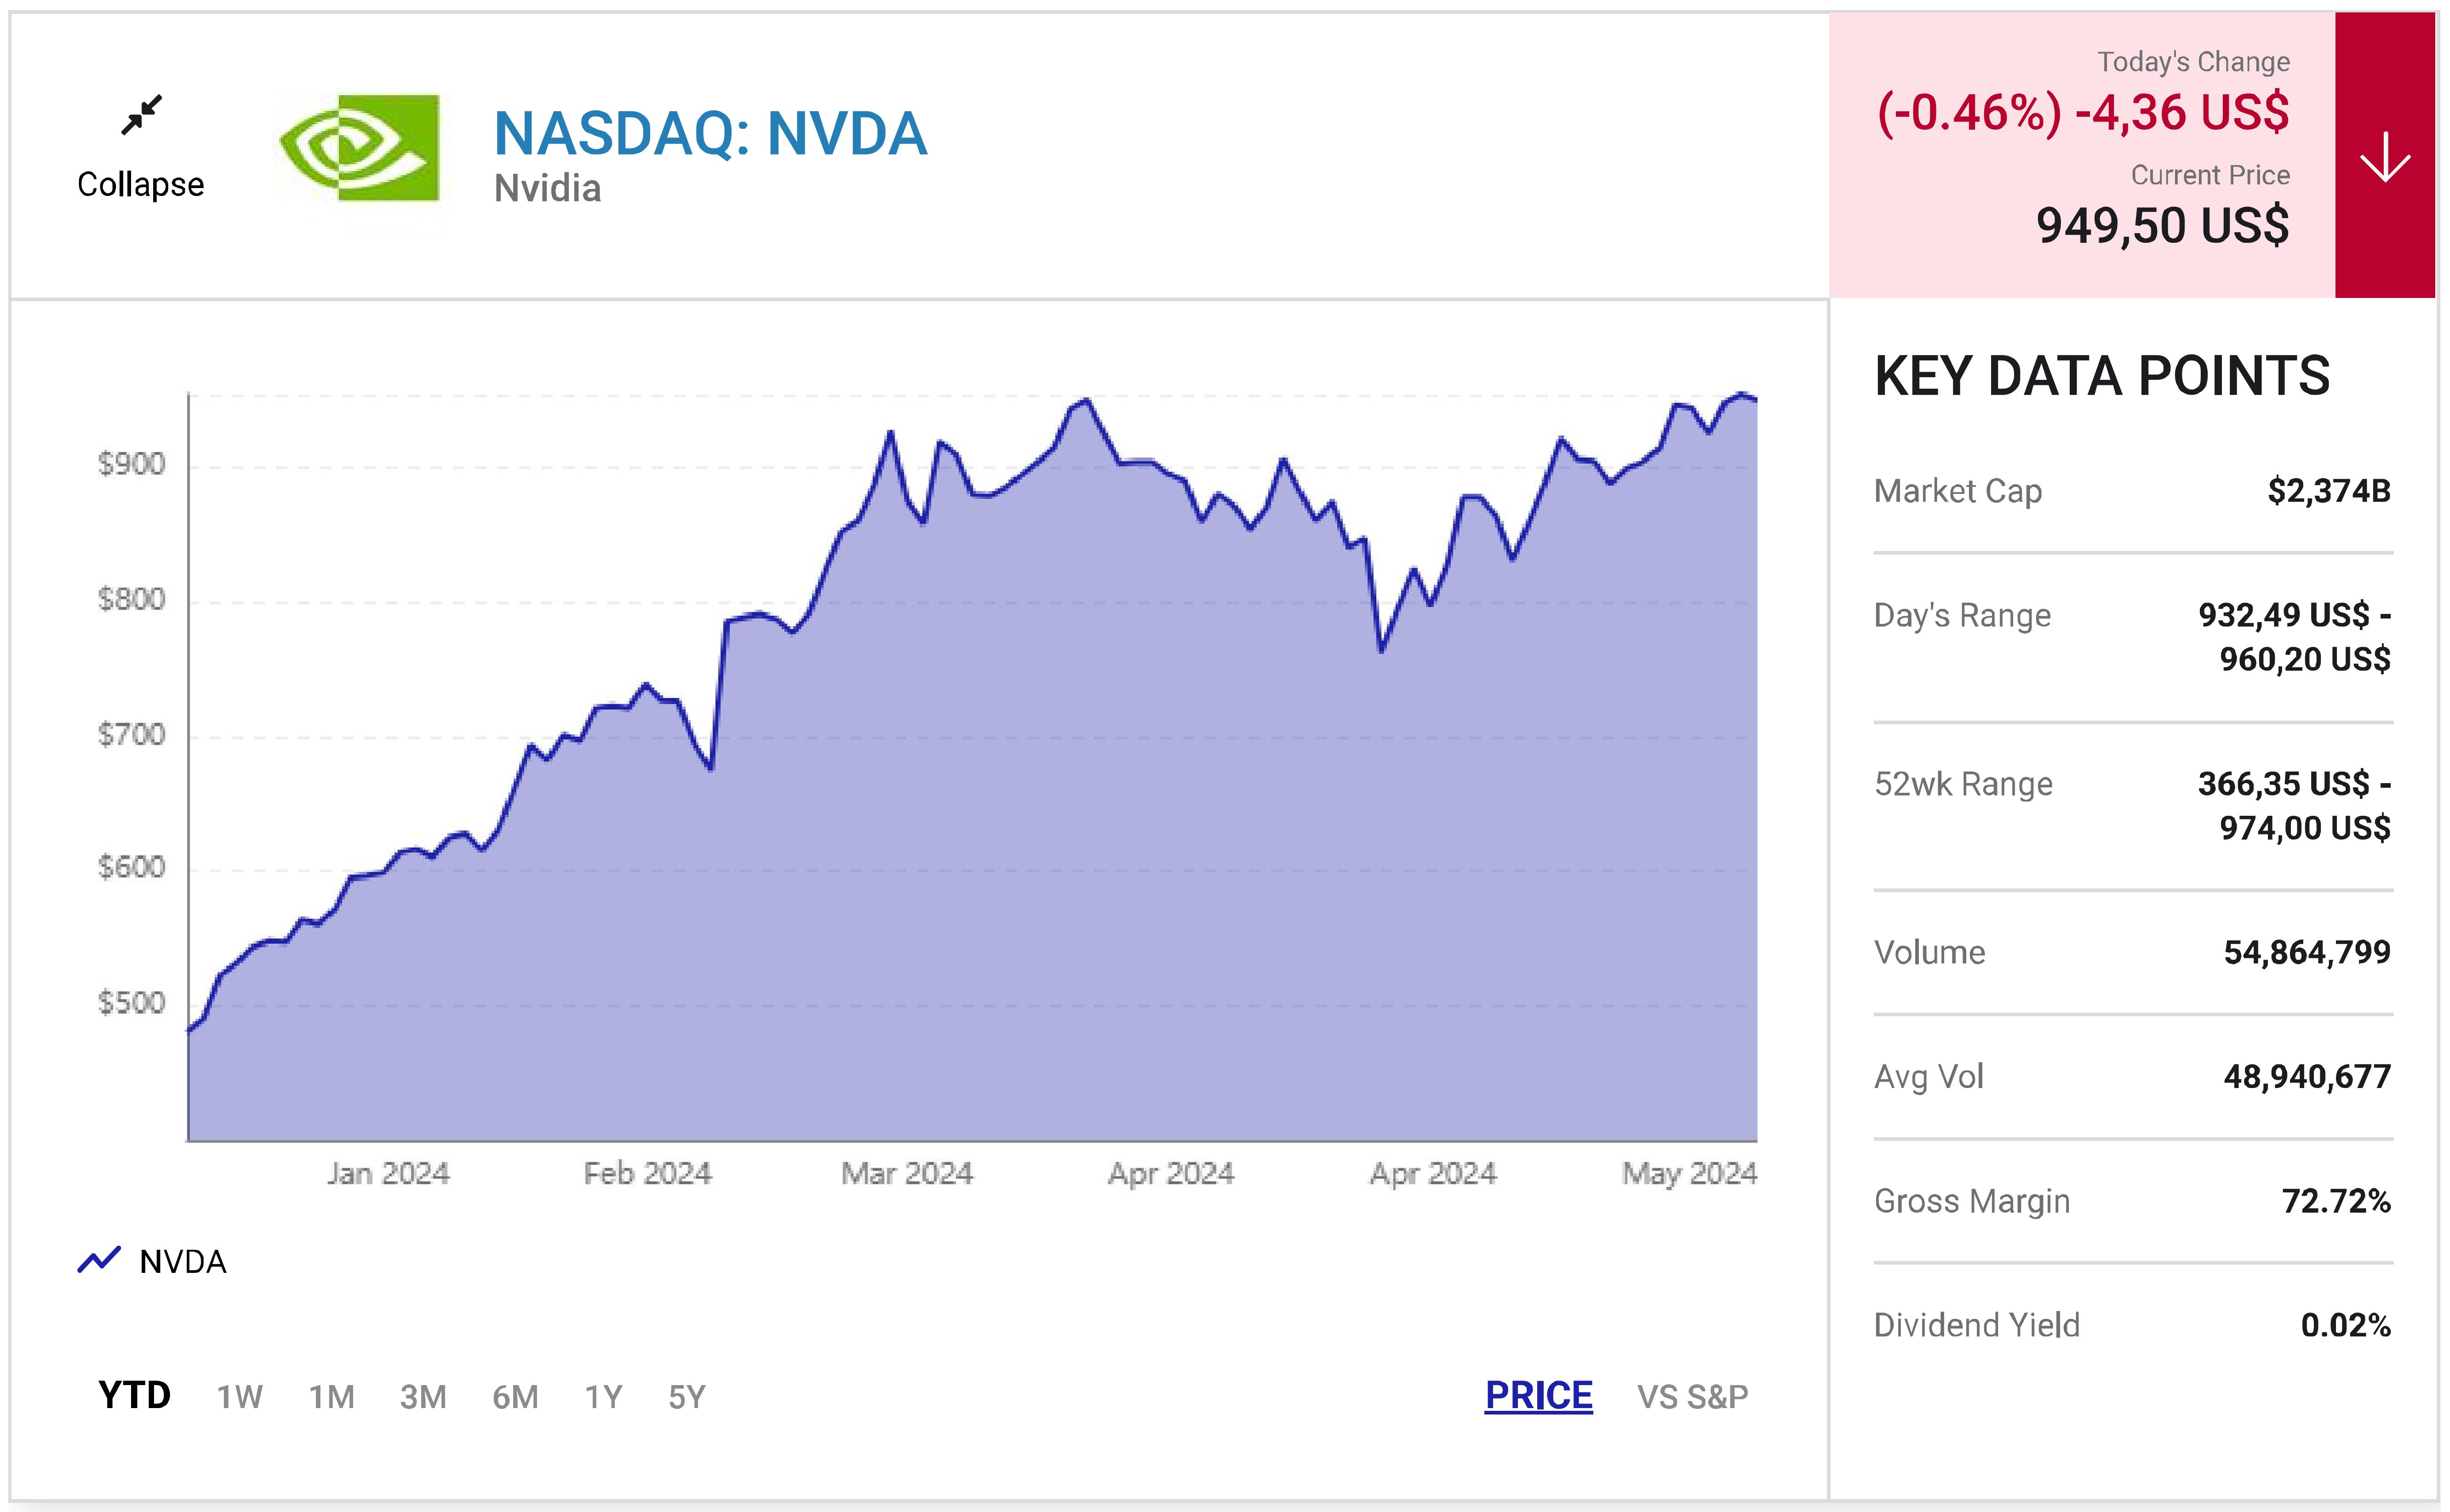Click the KEY DATA POINTS heading
The image size is (2450, 1512).
coord(2101,377)
